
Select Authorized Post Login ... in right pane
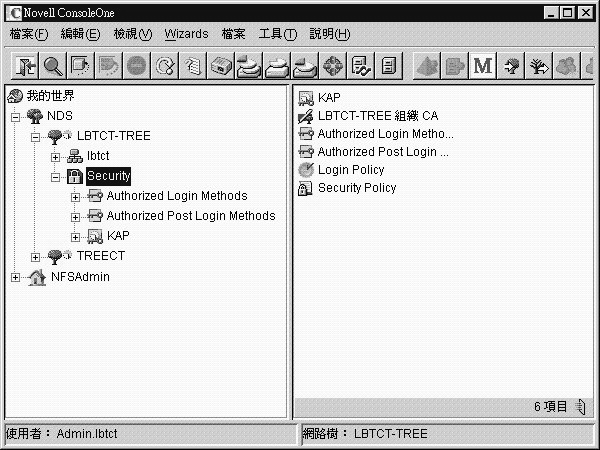[x=383, y=152]
